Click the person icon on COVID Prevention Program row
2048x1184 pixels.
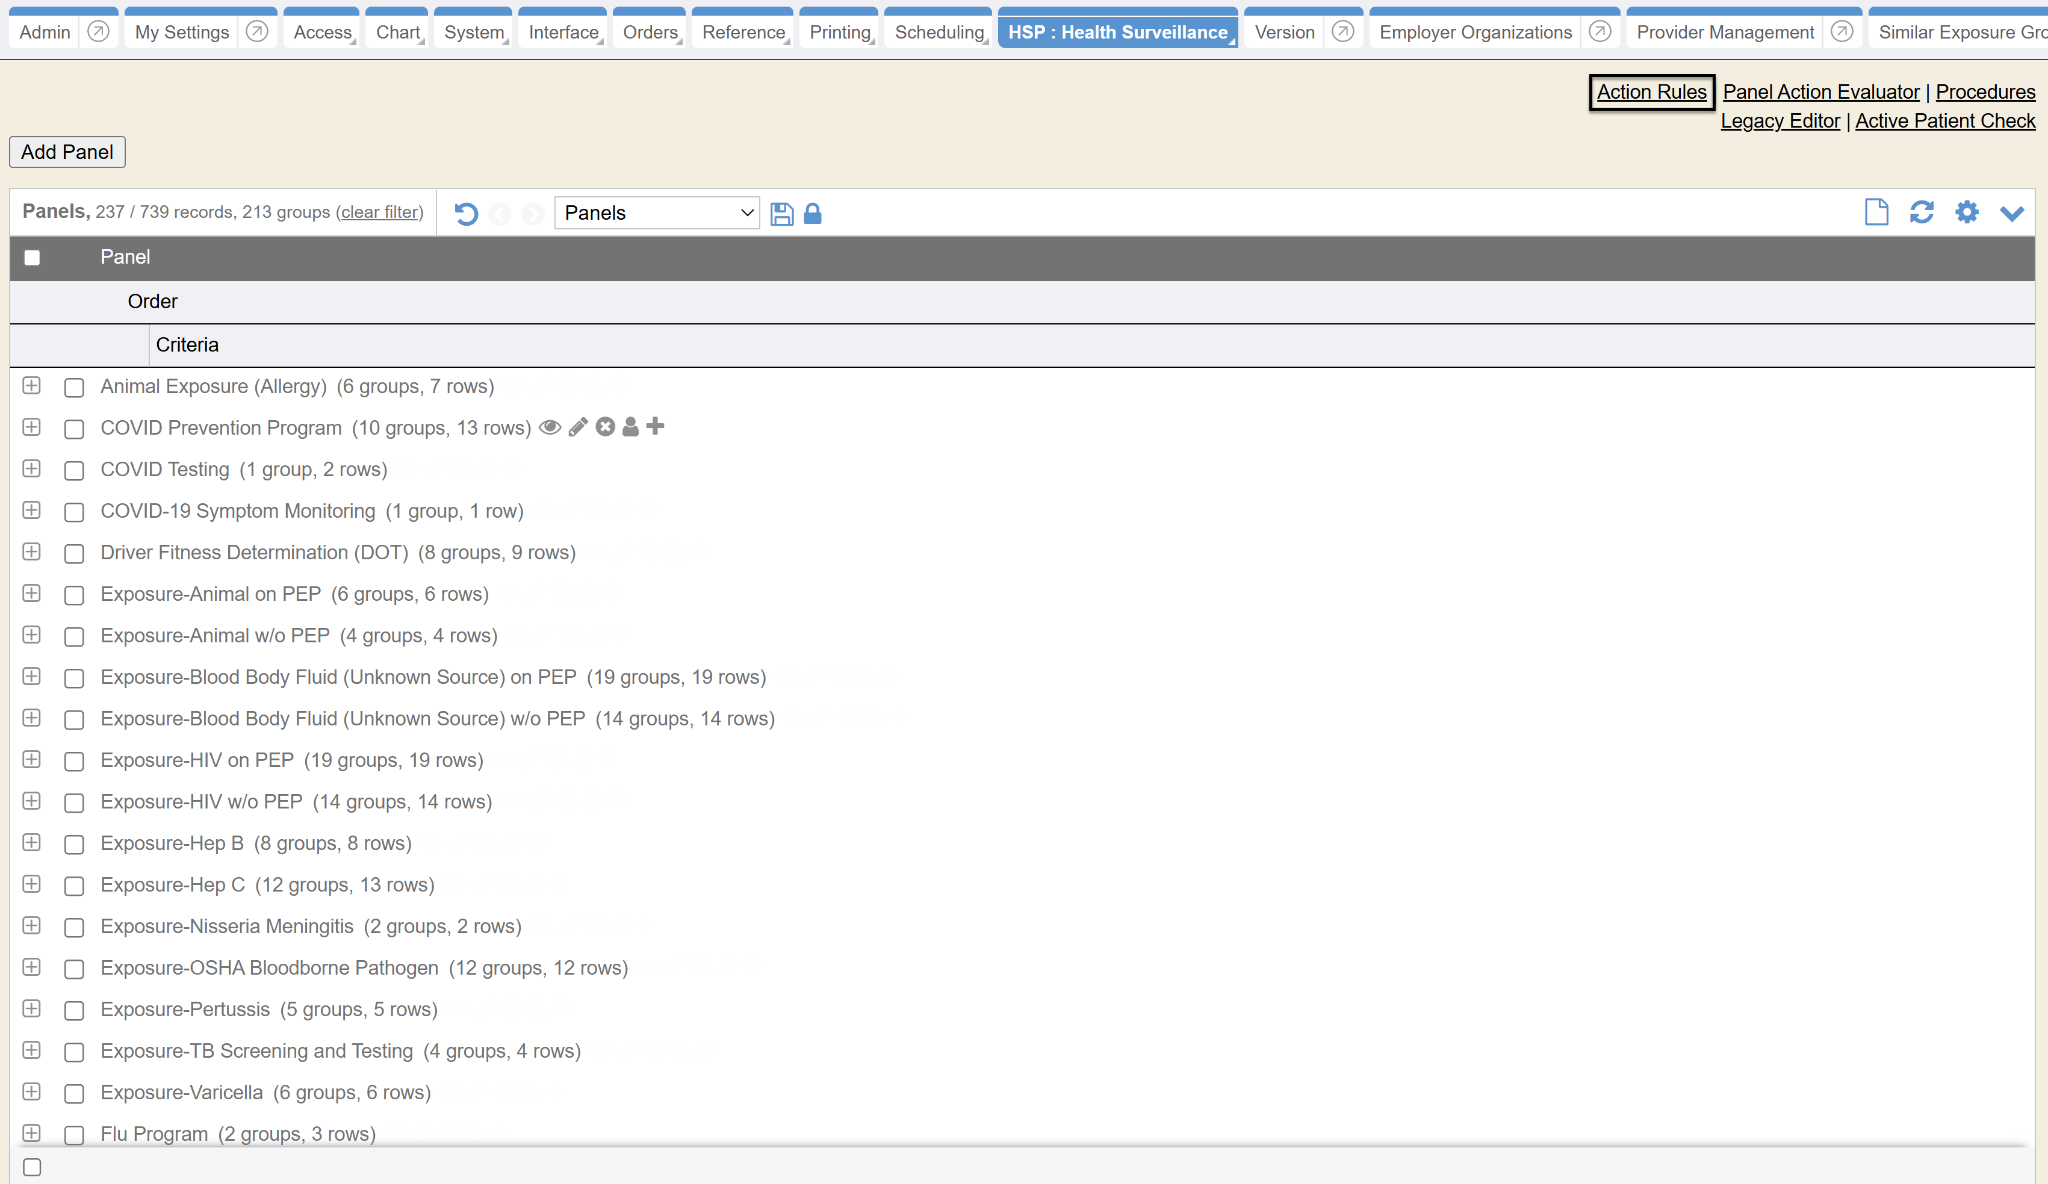pyautogui.click(x=630, y=427)
